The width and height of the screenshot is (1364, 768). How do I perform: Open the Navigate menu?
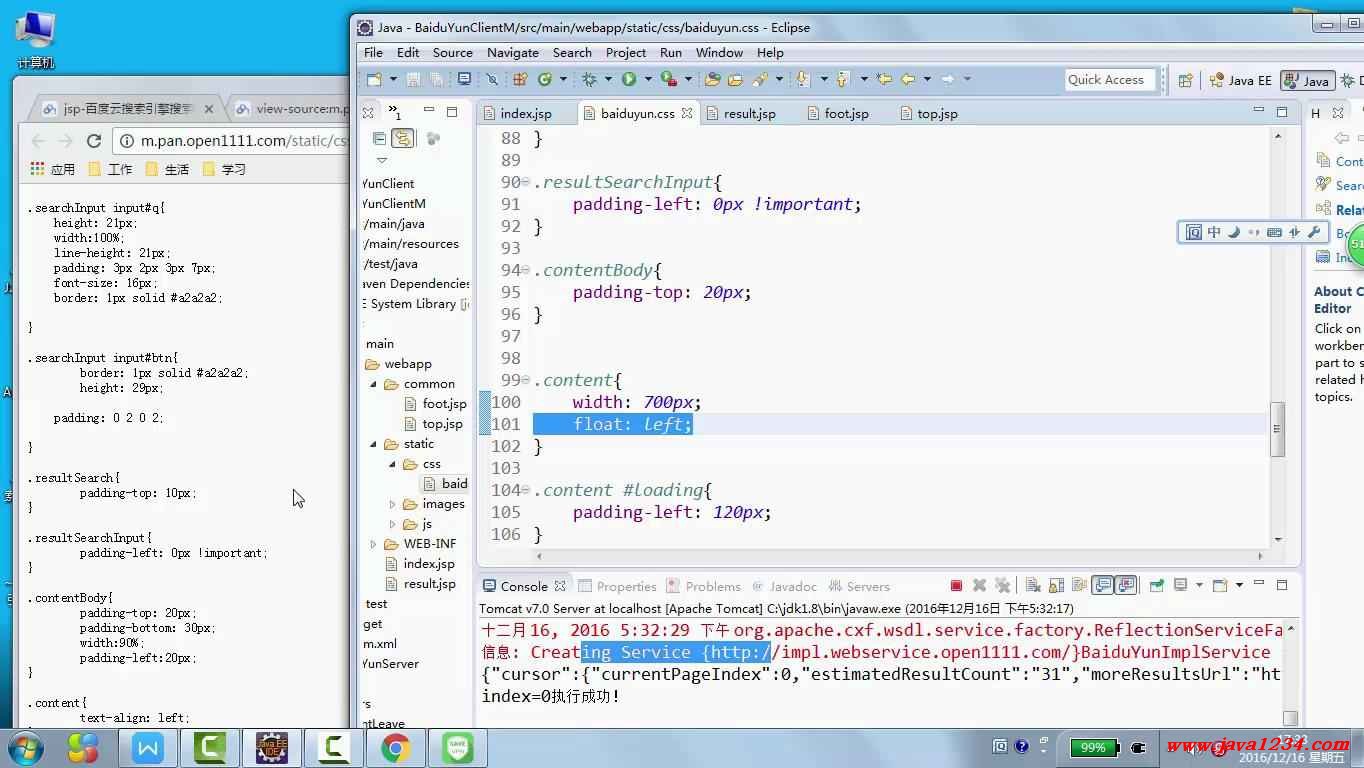tap(512, 53)
